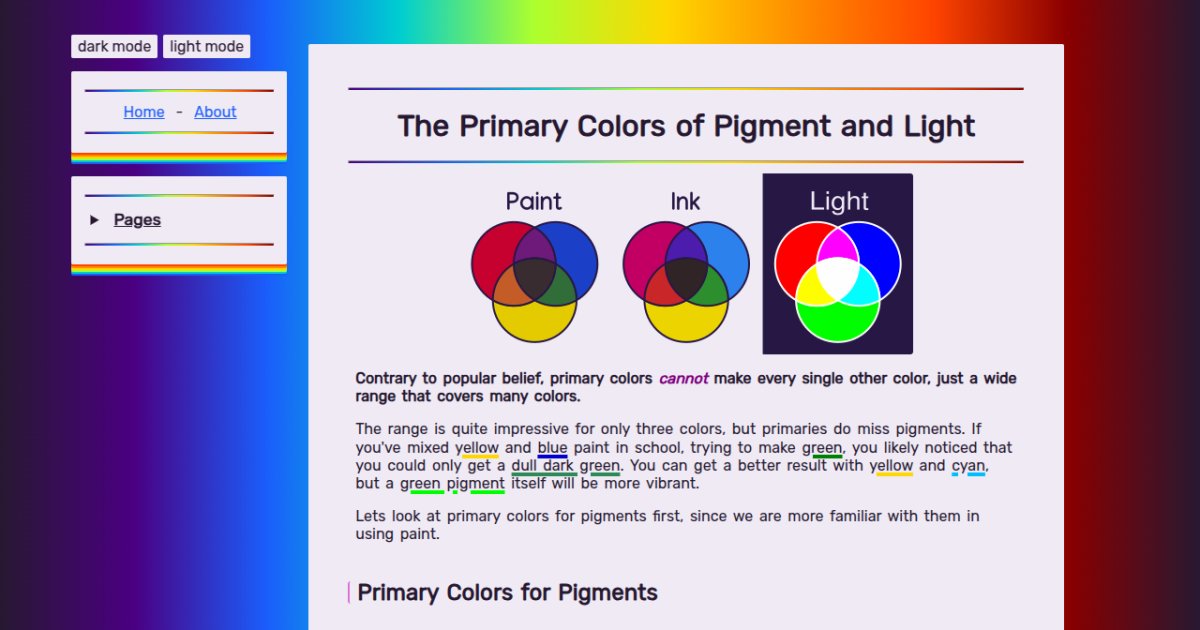Click the white center of Light diagram
The height and width of the screenshot is (630, 1200).
pyautogui.click(x=837, y=272)
